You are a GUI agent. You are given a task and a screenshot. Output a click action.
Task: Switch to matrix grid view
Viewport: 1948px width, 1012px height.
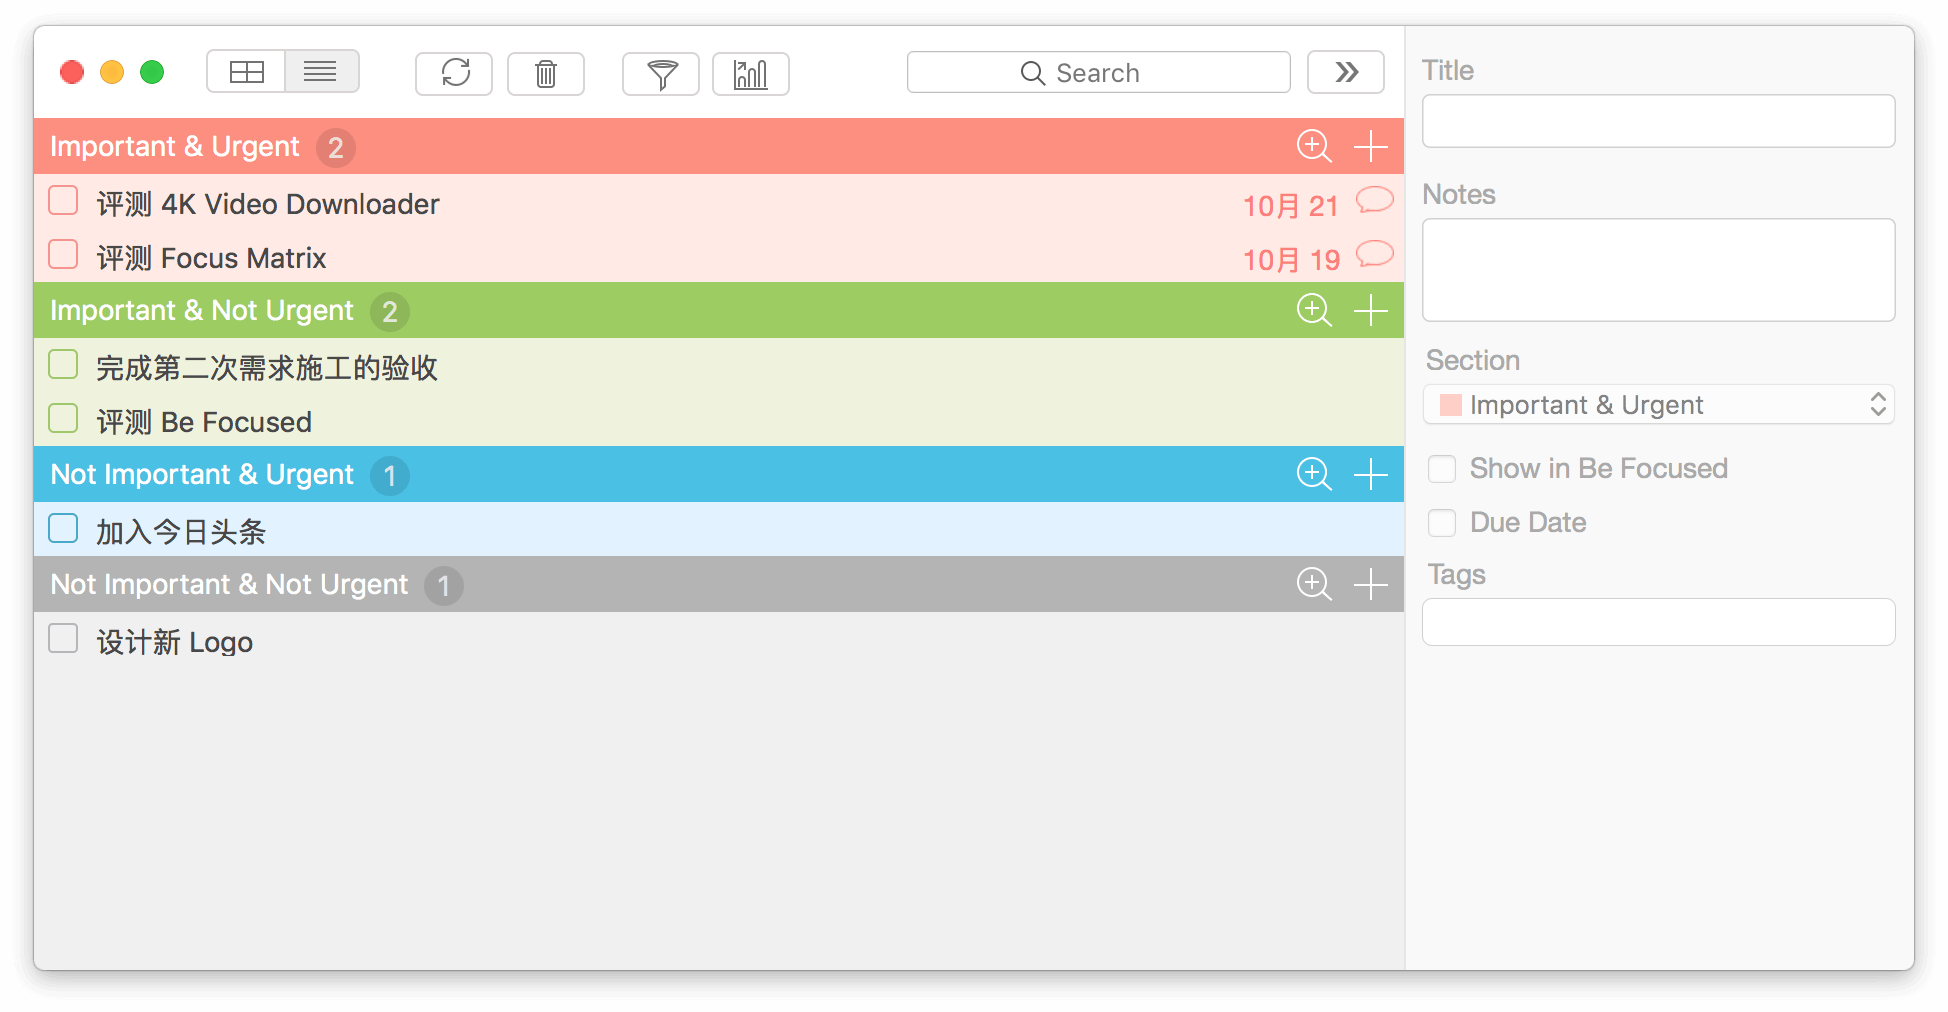point(246,72)
